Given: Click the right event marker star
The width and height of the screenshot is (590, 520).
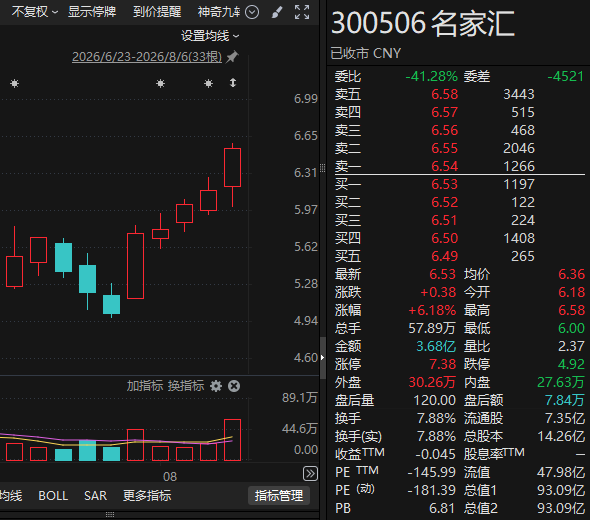Looking at the screenshot, I should point(208,84).
